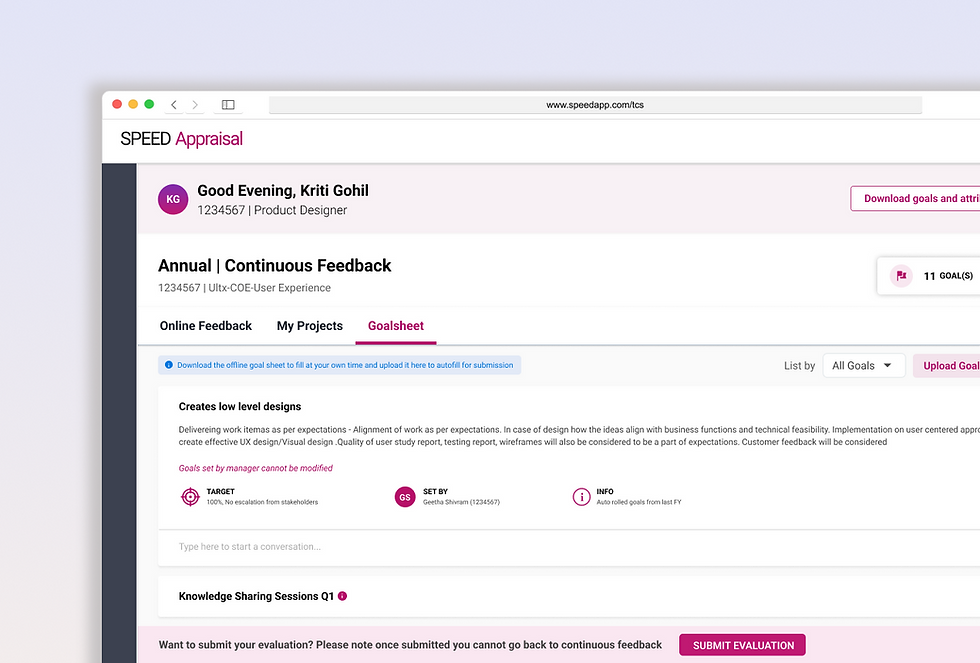The height and width of the screenshot is (663, 980).
Task: Go forward using browser forward arrow
Action: [x=195, y=105]
